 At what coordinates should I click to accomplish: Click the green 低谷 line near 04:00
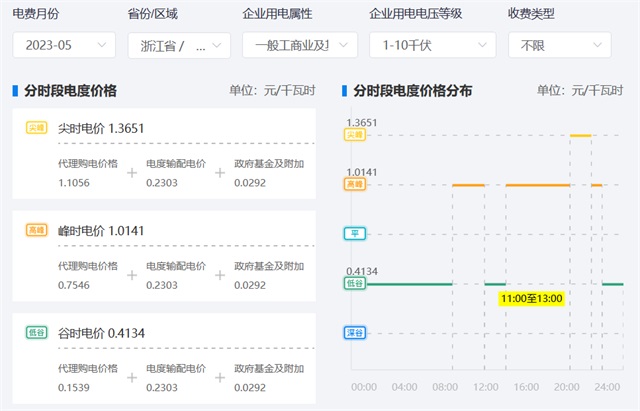pyautogui.click(x=405, y=283)
